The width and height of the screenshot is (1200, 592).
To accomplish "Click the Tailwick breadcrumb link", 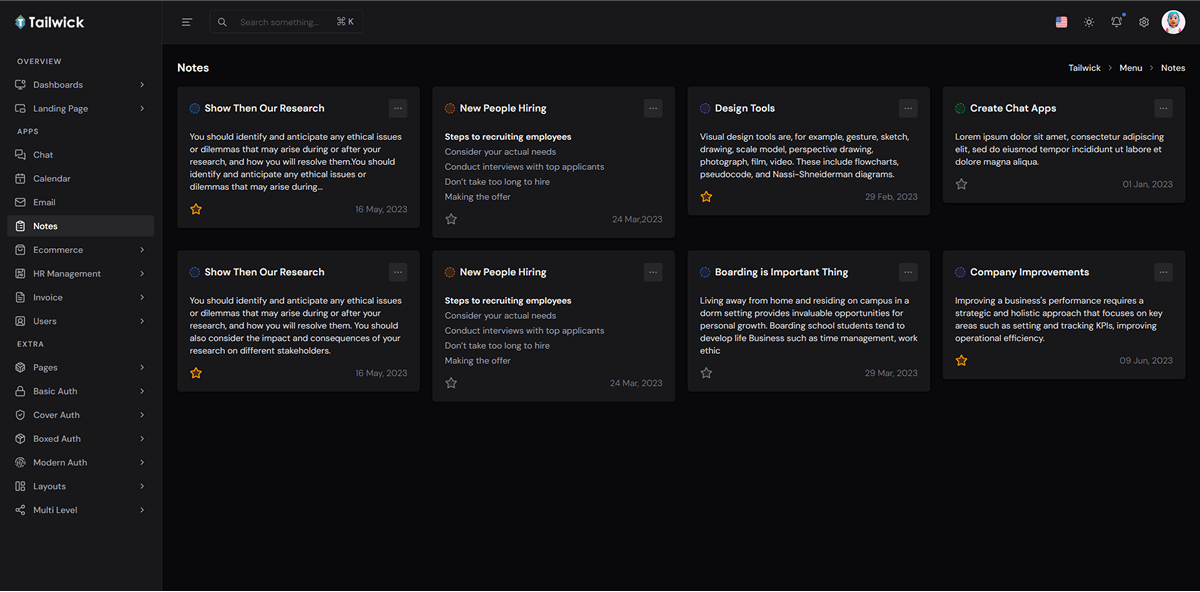I will point(1084,68).
